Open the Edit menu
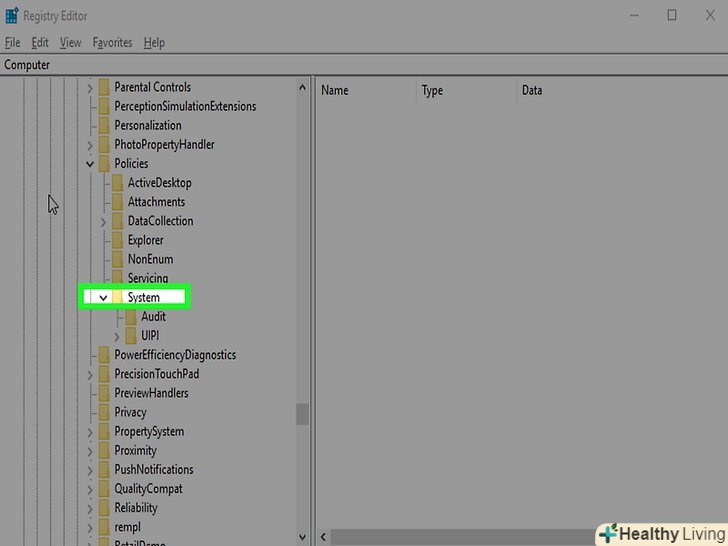 click(40, 43)
